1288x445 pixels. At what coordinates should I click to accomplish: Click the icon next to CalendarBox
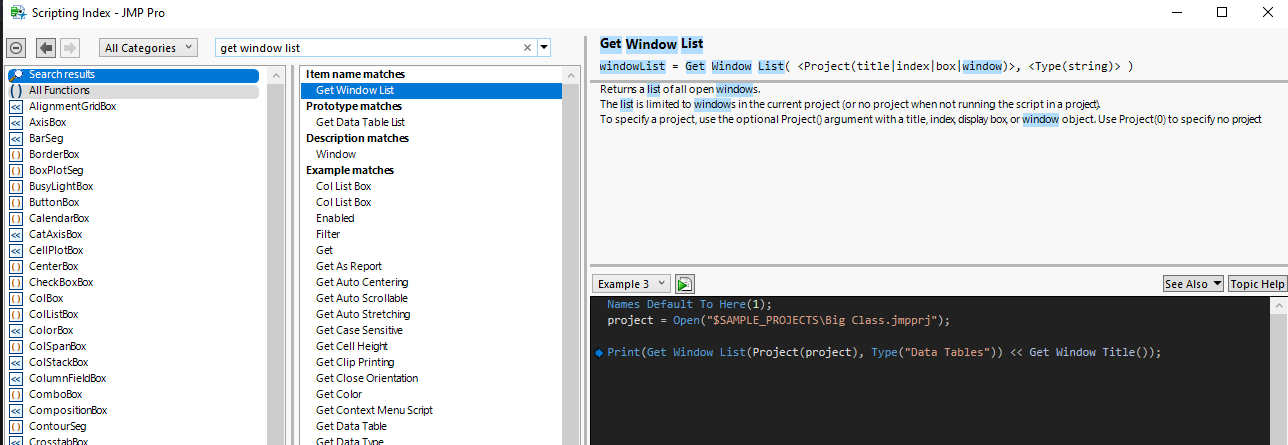16,219
